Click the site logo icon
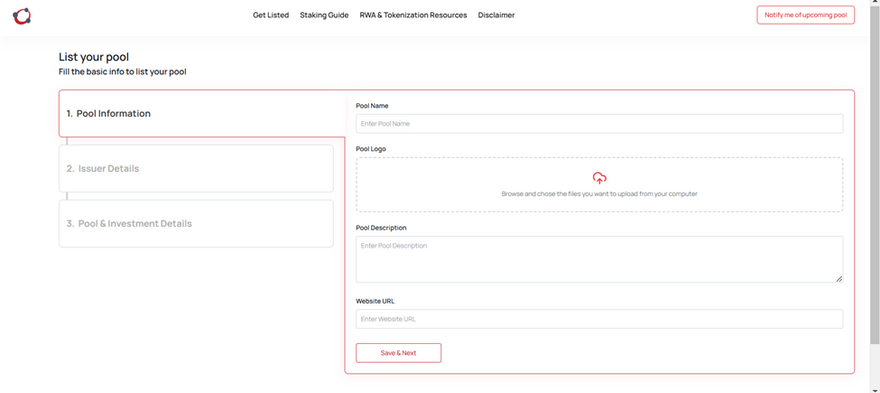Screen dimensions: 880x393 pyautogui.click(x=22, y=16)
